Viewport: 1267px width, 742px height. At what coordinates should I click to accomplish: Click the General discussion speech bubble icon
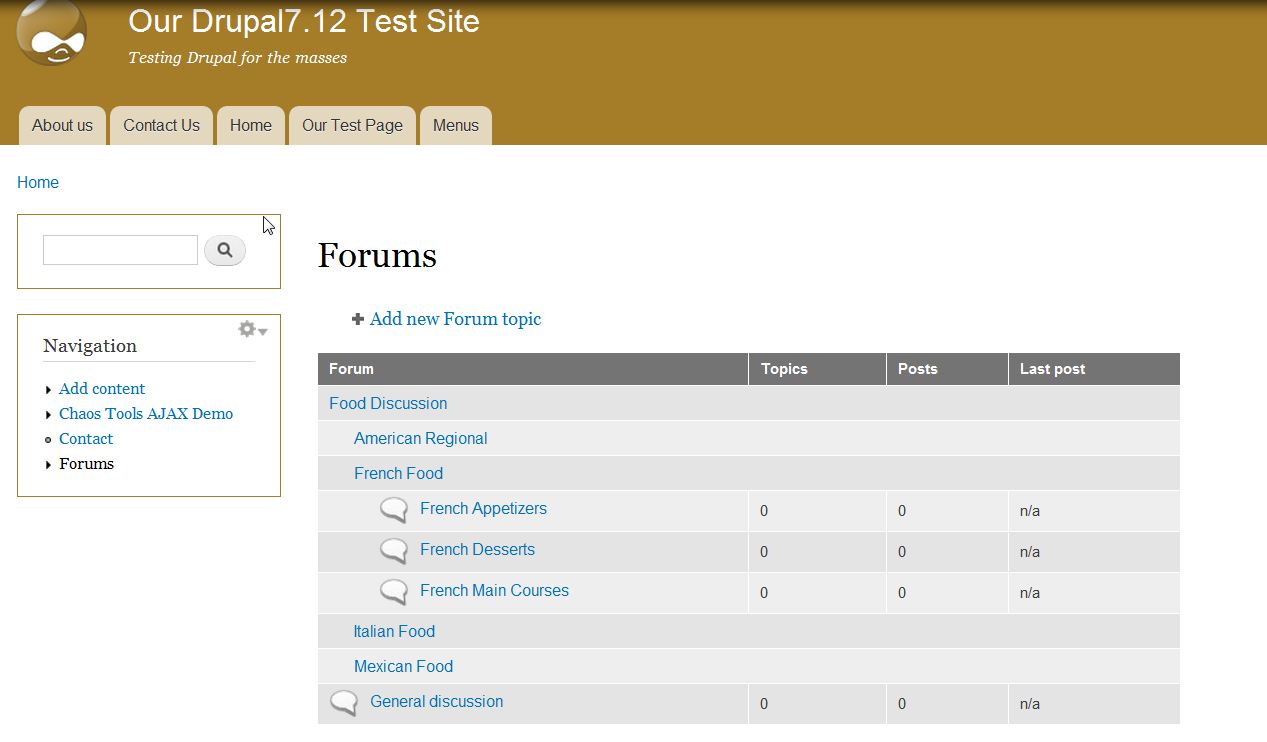pyautogui.click(x=344, y=703)
